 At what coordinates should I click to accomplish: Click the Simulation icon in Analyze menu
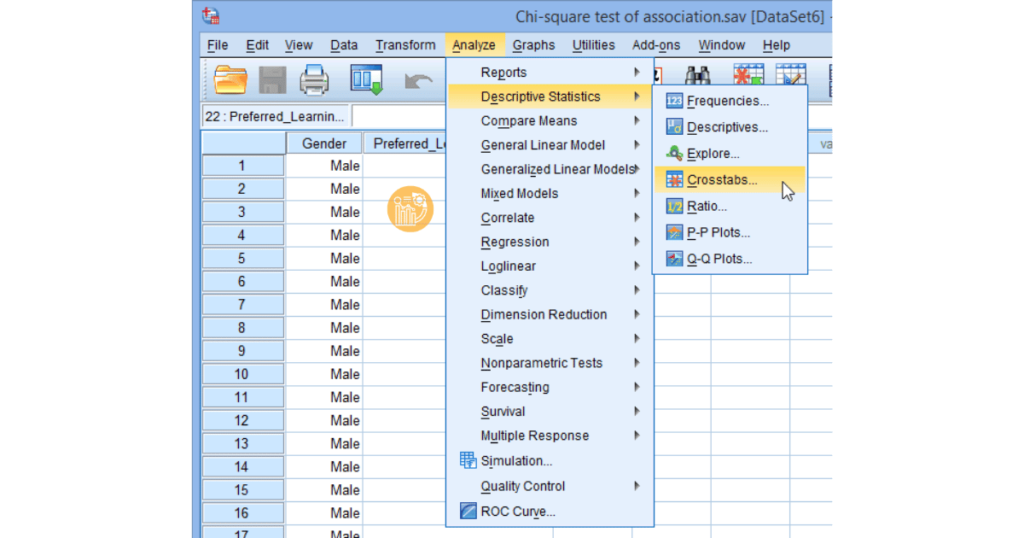tap(468, 460)
